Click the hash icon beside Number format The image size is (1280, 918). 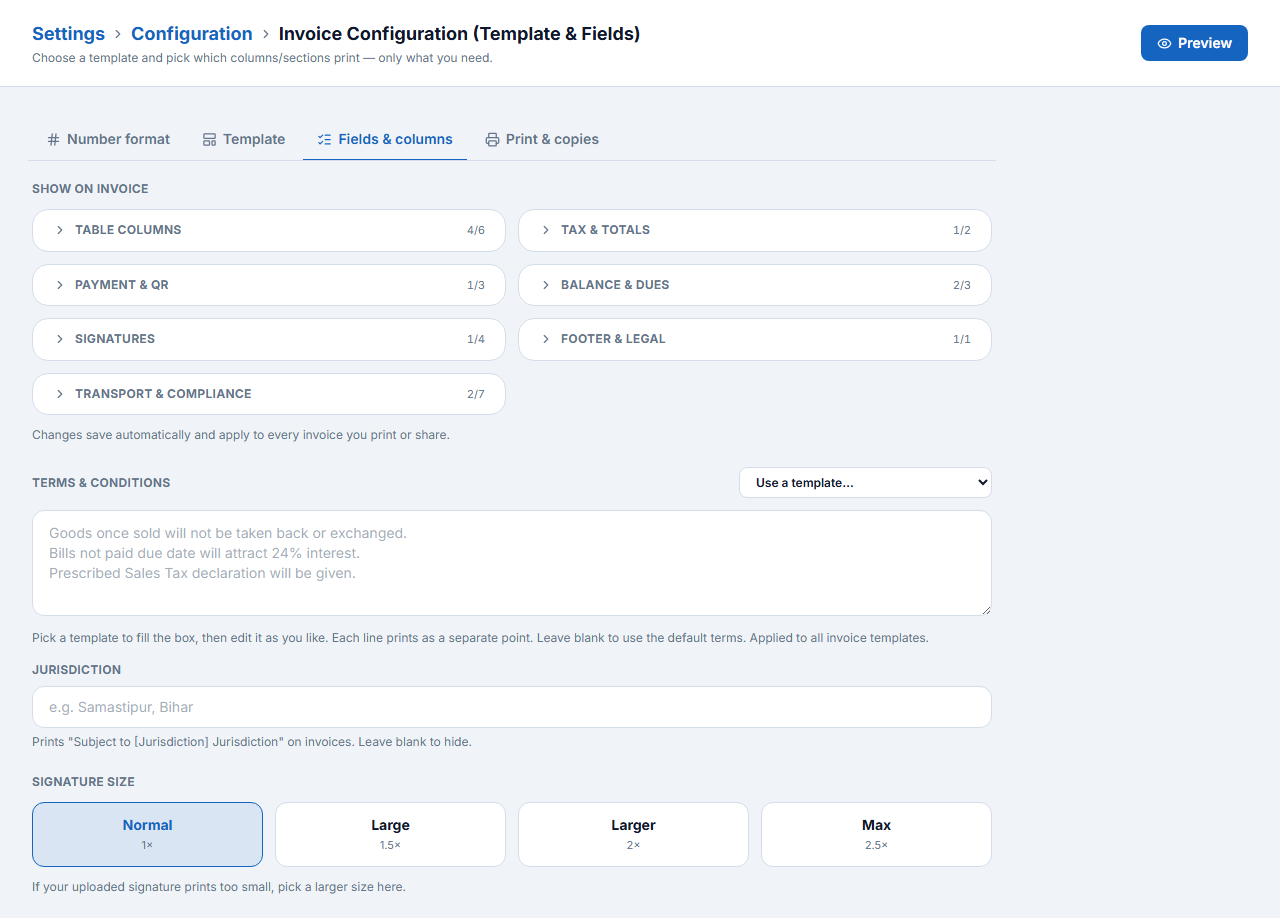pyautogui.click(x=54, y=139)
